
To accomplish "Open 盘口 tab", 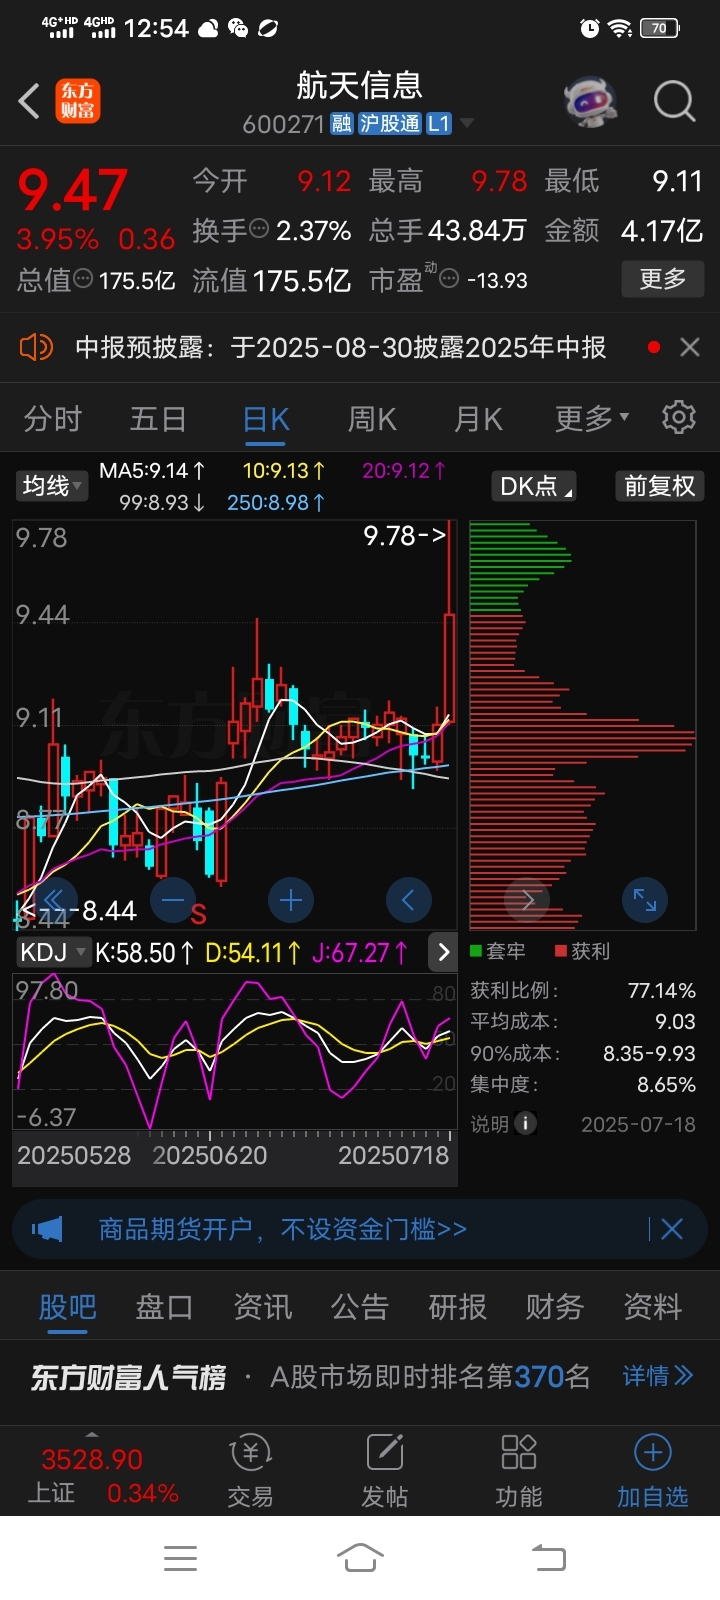I will (164, 1306).
